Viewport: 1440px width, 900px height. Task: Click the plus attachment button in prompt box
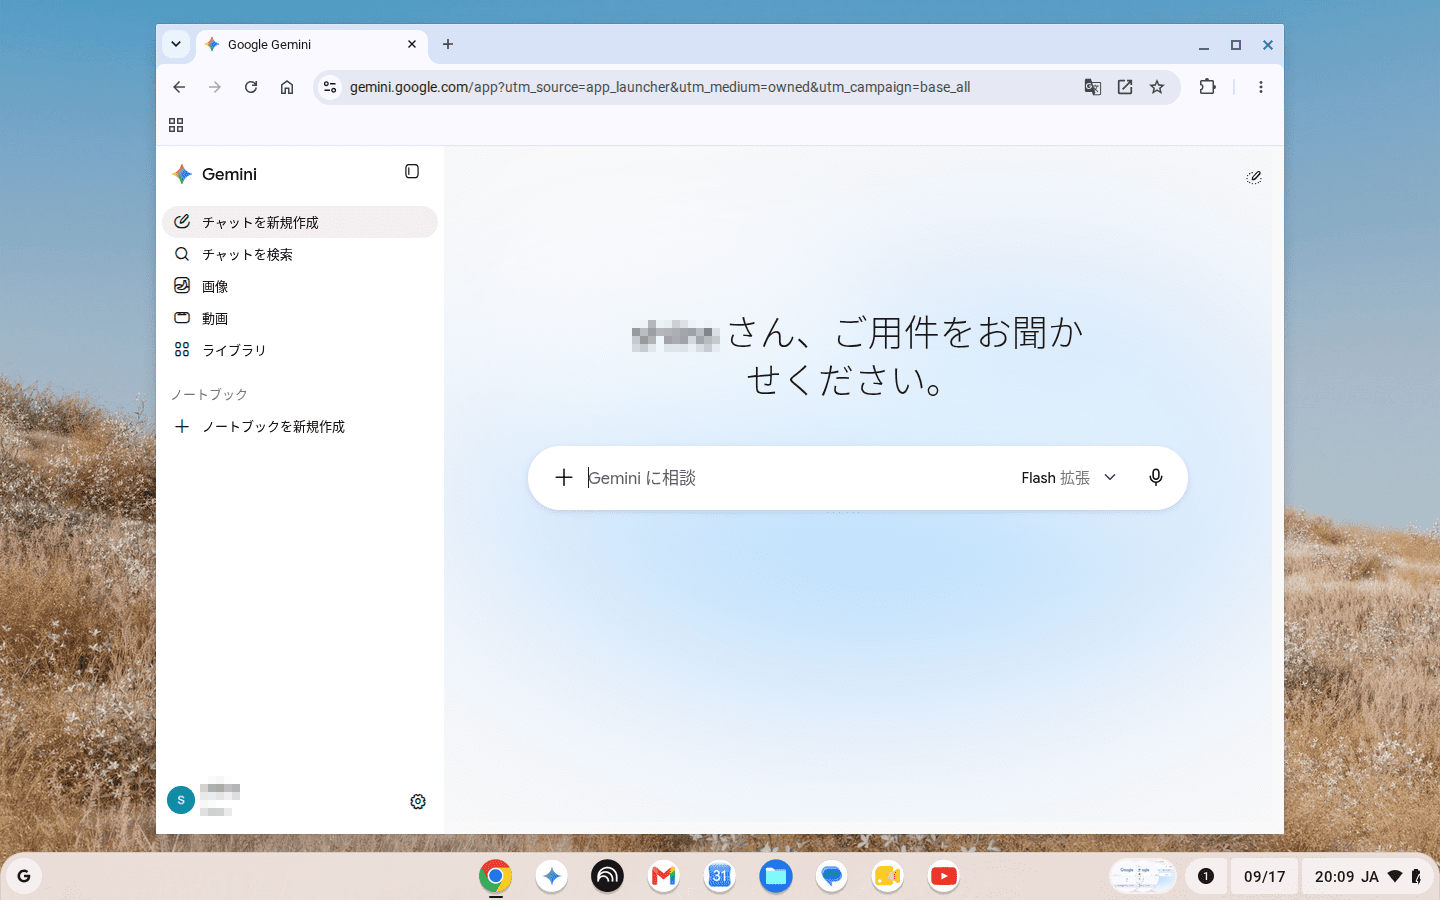(x=564, y=477)
